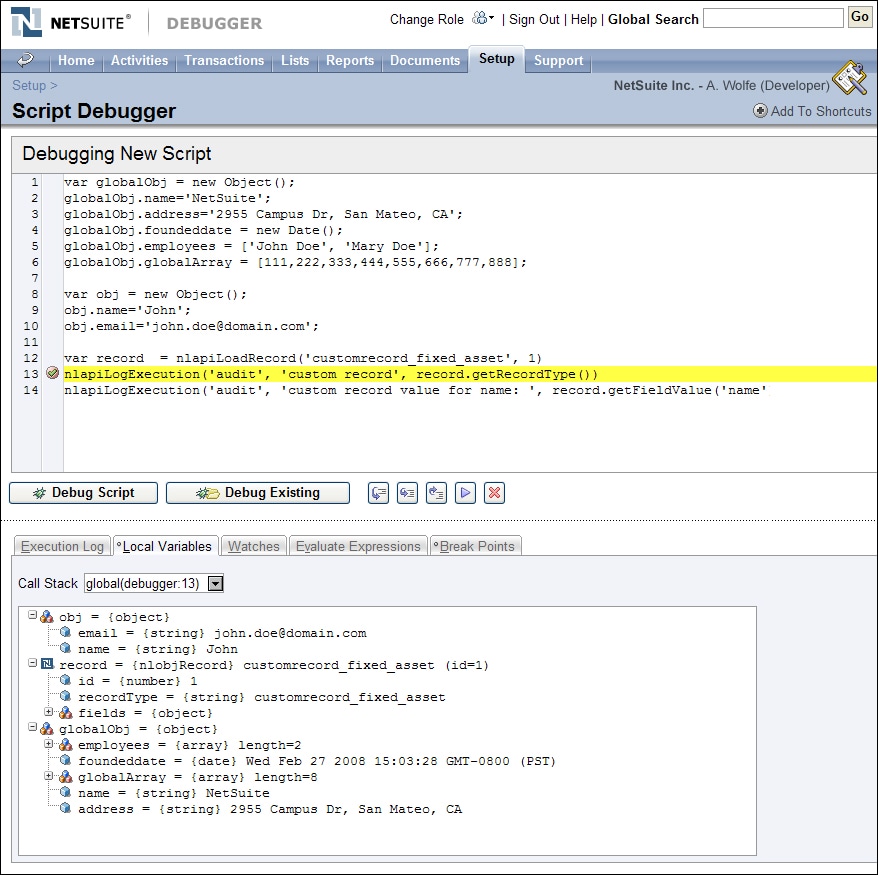Select the Local Variables tab
This screenshot has height=875, width=878.
(x=166, y=546)
